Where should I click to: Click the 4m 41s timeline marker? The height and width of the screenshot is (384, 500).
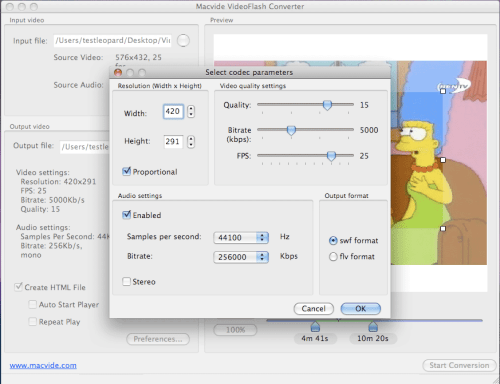(x=315, y=327)
